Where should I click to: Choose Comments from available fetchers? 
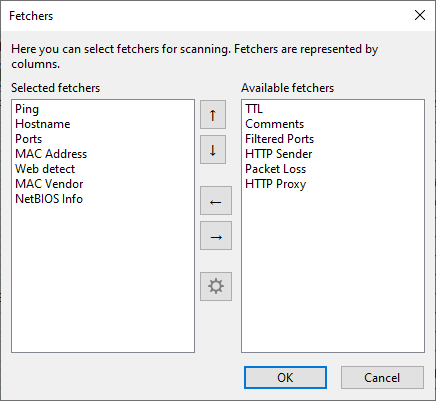click(x=274, y=124)
